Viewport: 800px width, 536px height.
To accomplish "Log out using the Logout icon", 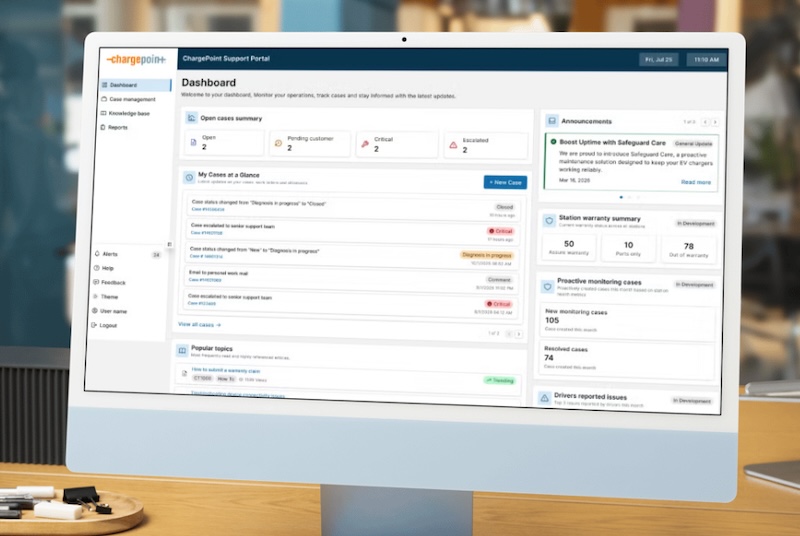I will tap(95, 326).
